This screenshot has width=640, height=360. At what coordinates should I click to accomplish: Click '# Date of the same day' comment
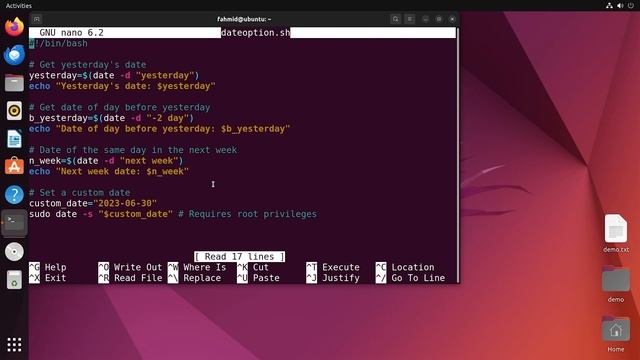(x=133, y=150)
